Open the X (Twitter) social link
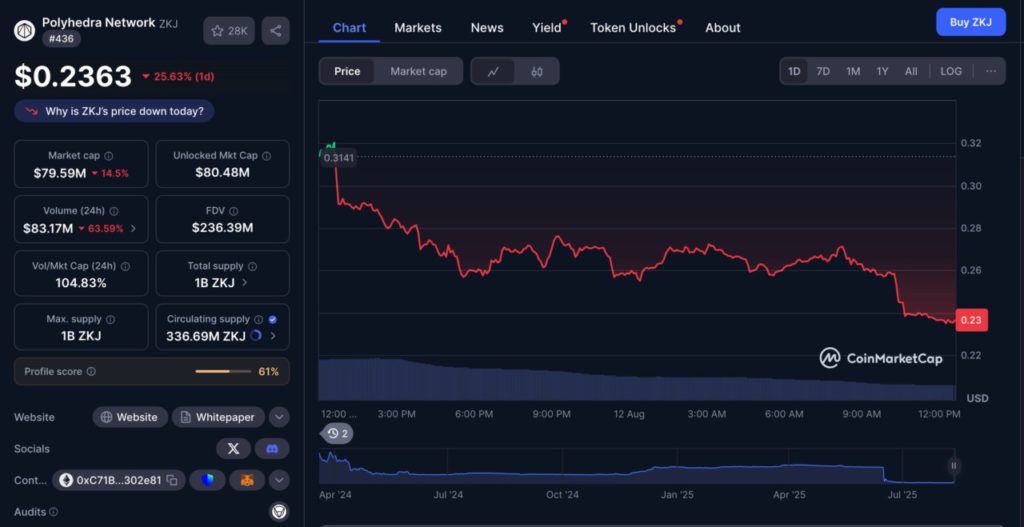The width and height of the screenshot is (1024, 527). [233, 449]
